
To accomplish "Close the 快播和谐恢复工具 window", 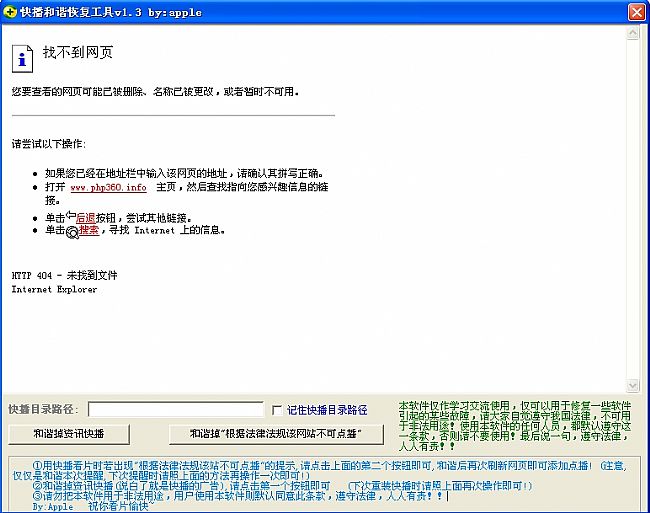I will [636, 12].
